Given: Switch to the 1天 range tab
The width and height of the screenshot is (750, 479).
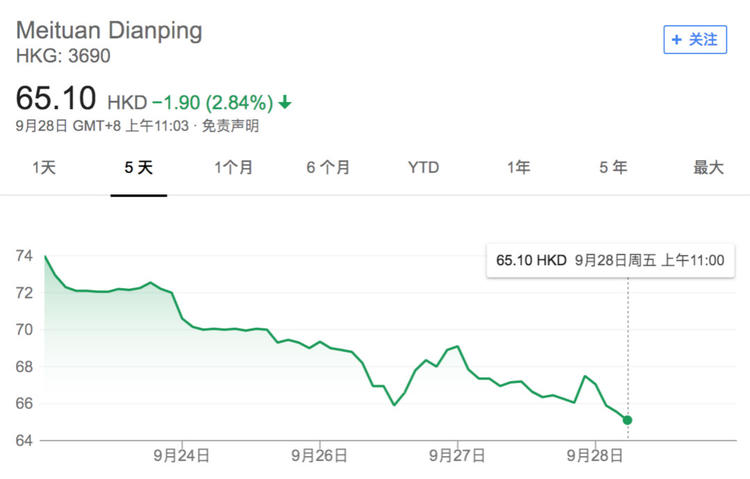Looking at the screenshot, I should [x=44, y=167].
